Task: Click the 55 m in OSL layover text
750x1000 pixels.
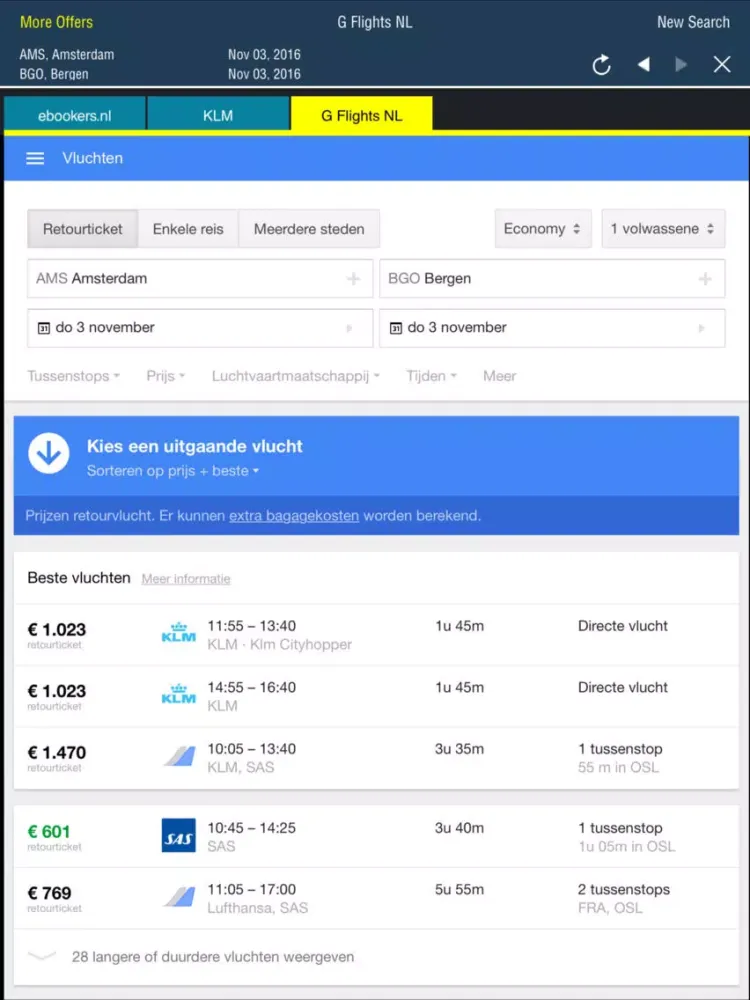Action: click(x=618, y=767)
